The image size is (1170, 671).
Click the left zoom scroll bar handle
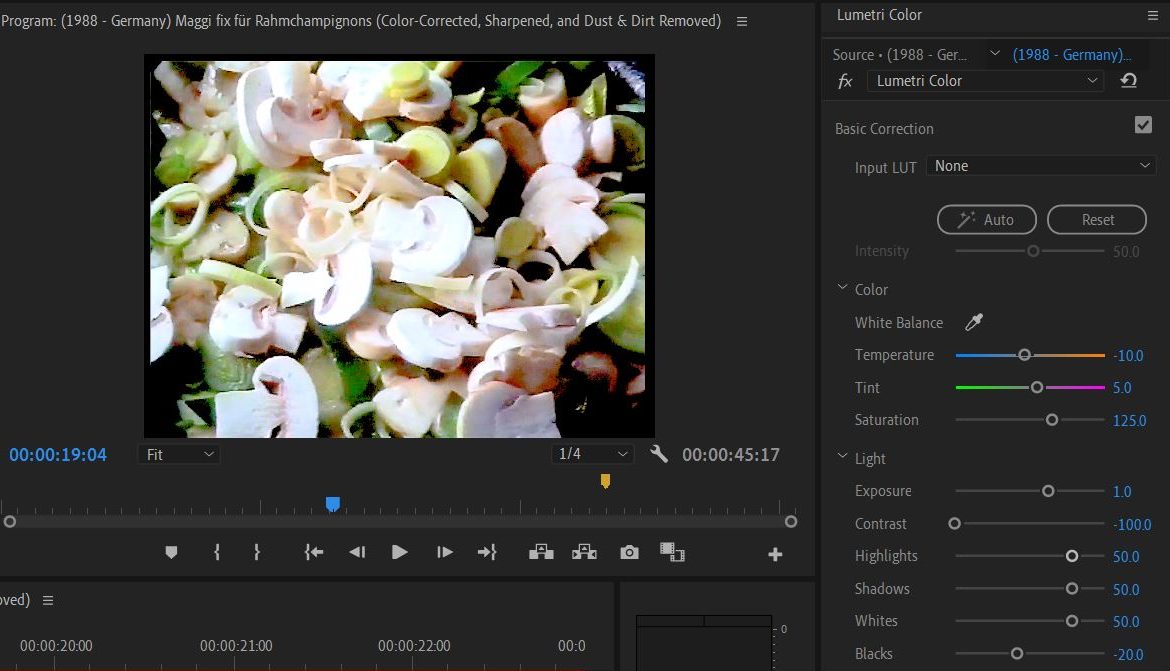(10, 522)
